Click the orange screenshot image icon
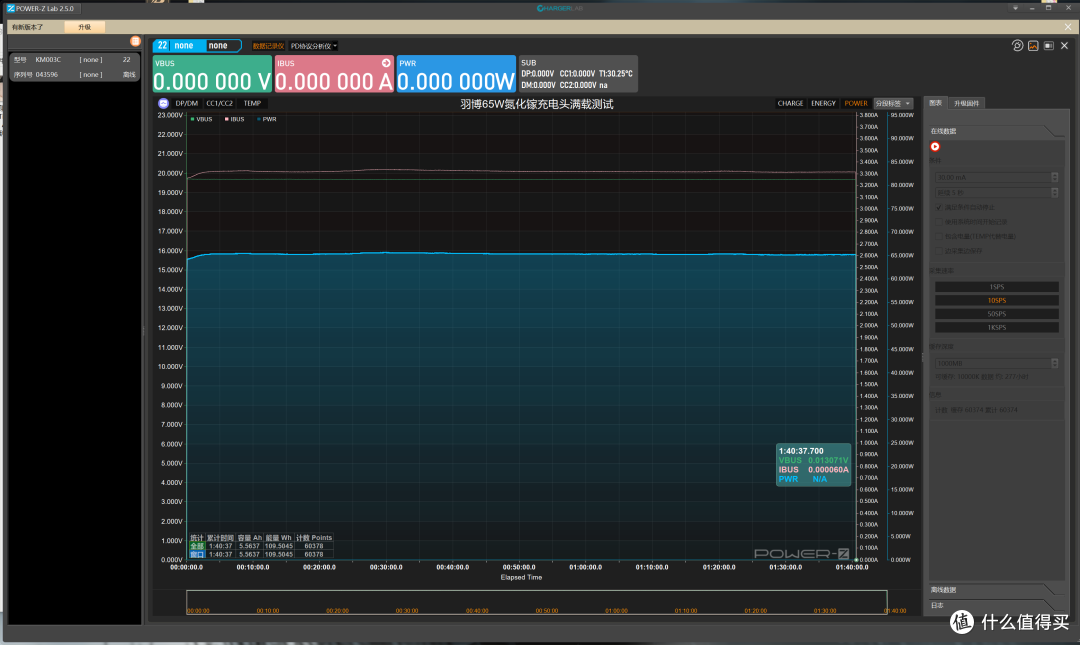Viewport: 1080px width, 645px height. (x=1033, y=45)
